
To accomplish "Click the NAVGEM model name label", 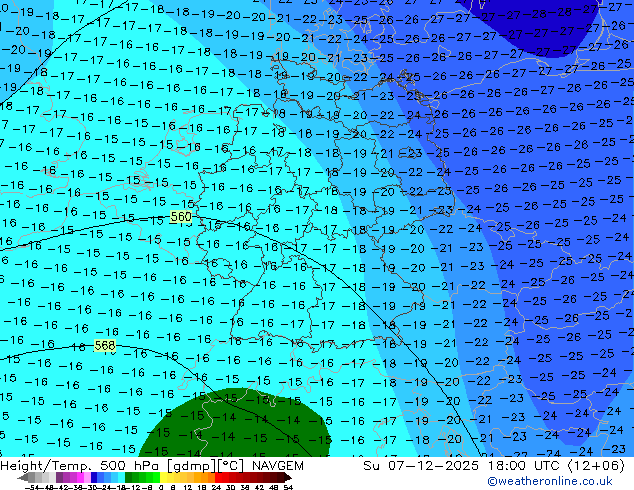I will 277,466.
